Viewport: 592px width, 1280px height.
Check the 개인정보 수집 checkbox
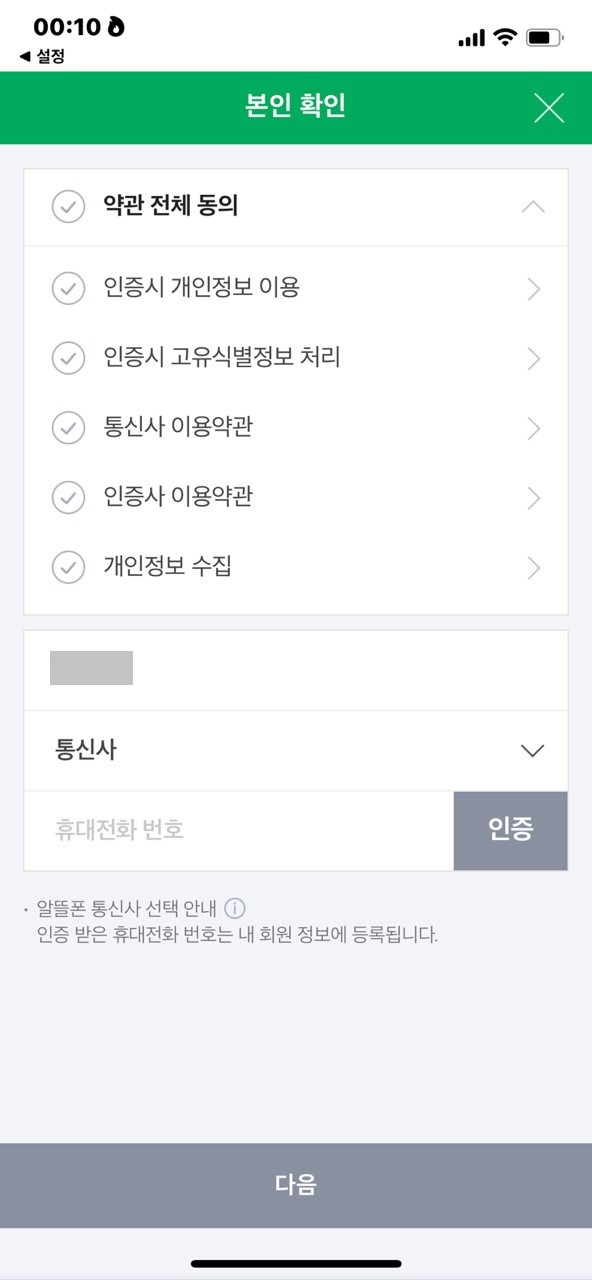click(68, 568)
